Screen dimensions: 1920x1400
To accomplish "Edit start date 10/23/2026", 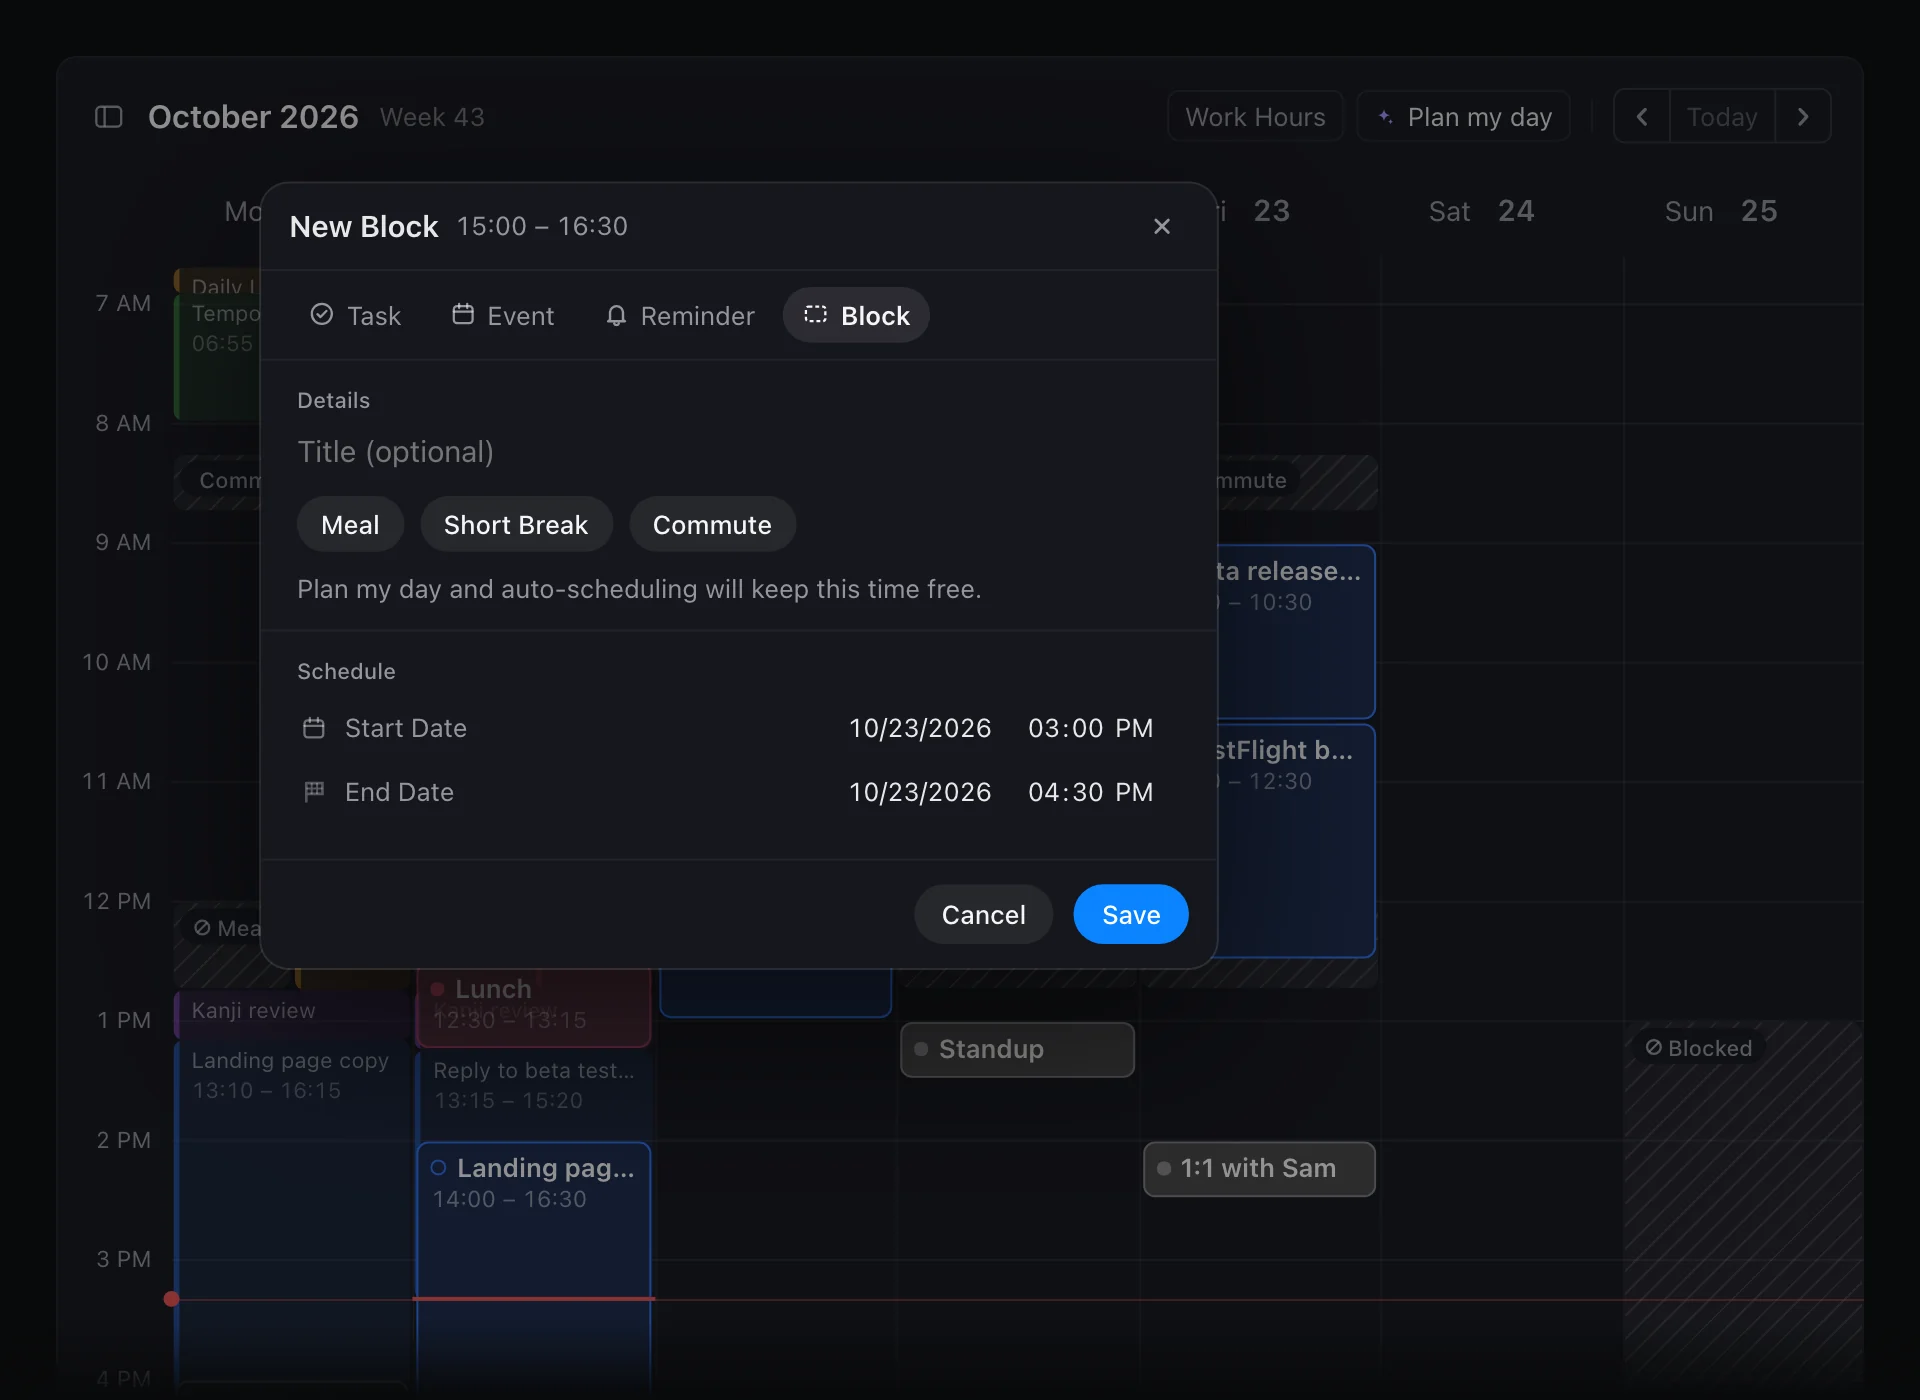I will click(x=920, y=728).
